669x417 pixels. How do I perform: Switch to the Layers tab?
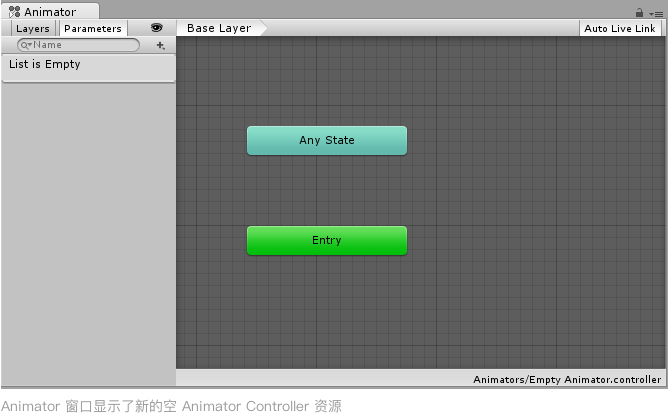(32, 29)
